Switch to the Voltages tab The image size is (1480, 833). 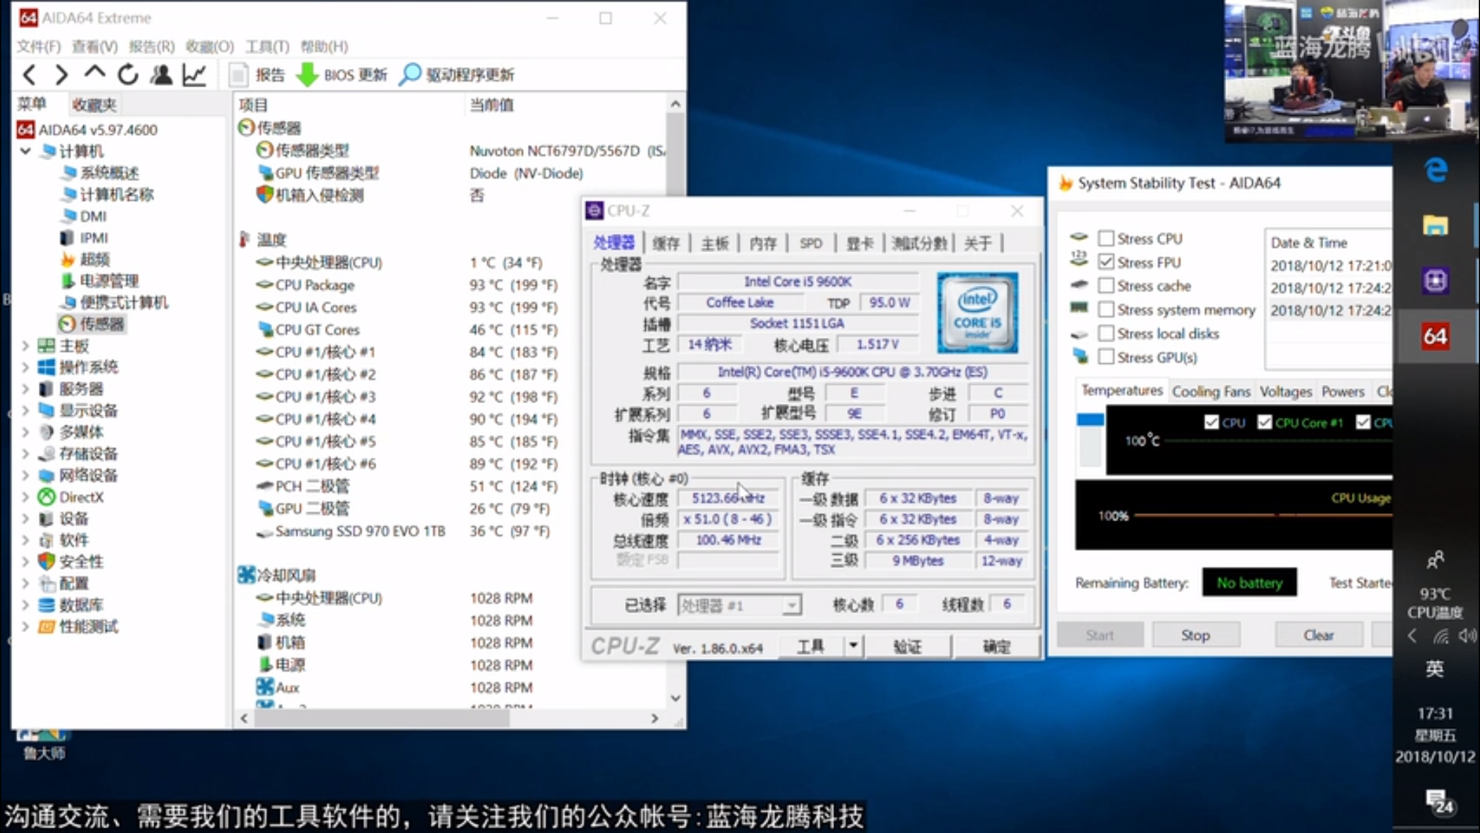click(1286, 392)
